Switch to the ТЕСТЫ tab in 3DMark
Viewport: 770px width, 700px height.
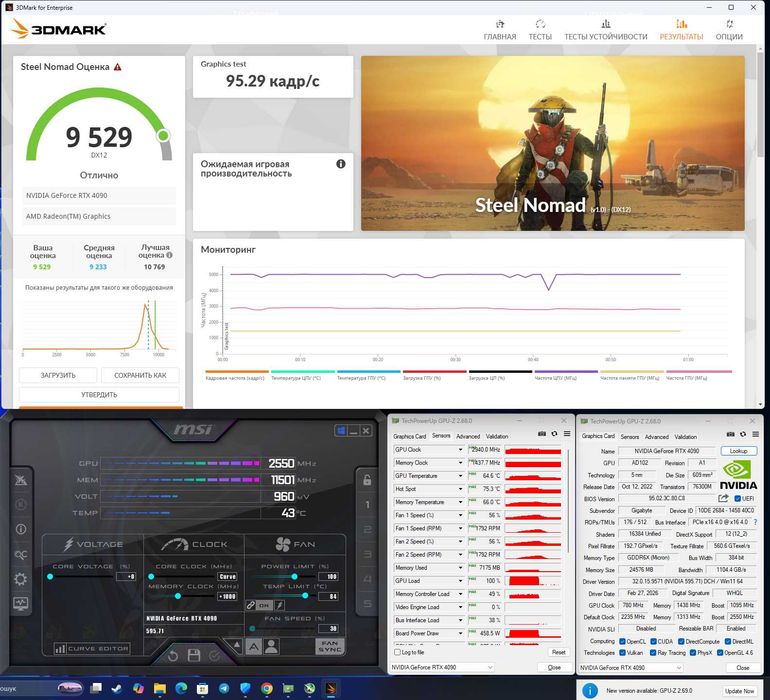(540, 30)
